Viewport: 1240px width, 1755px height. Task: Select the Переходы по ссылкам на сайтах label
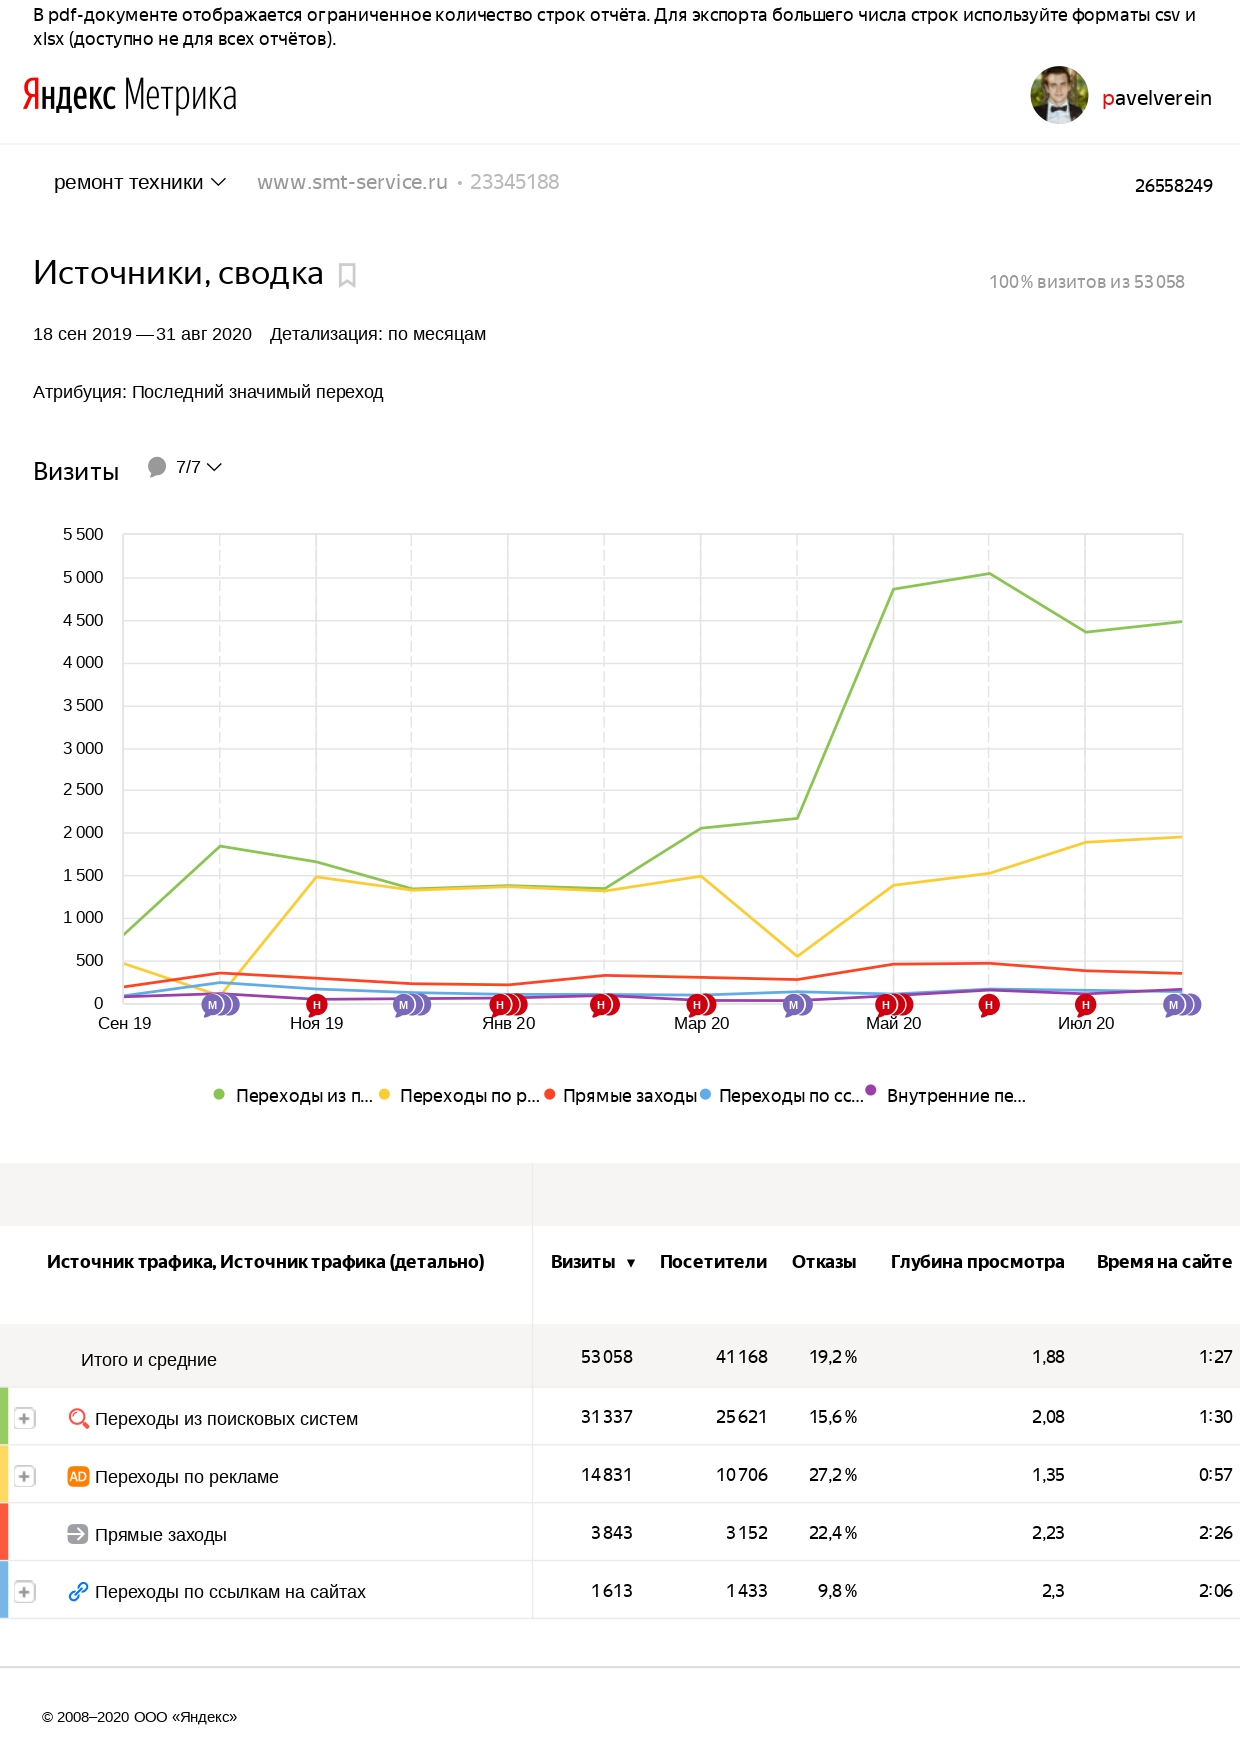tap(230, 1592)
